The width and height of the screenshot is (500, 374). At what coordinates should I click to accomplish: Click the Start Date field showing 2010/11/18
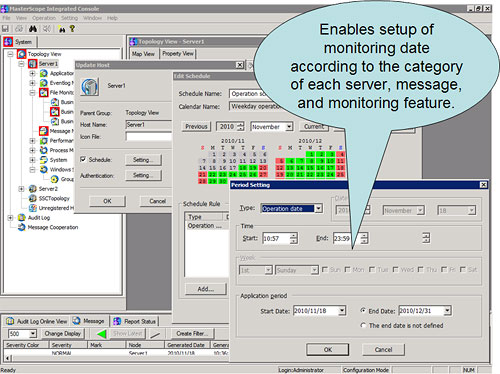coord(315,311)
